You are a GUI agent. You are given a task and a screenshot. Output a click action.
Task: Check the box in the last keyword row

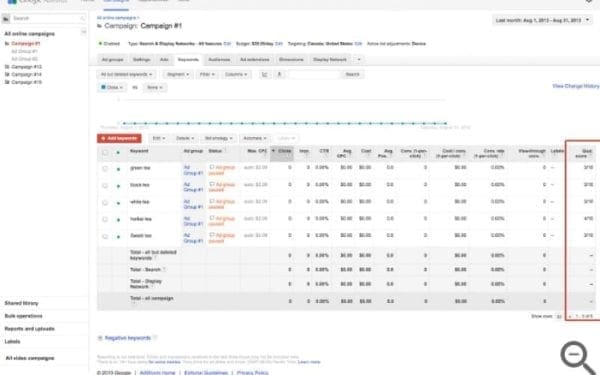coord(105,236)
